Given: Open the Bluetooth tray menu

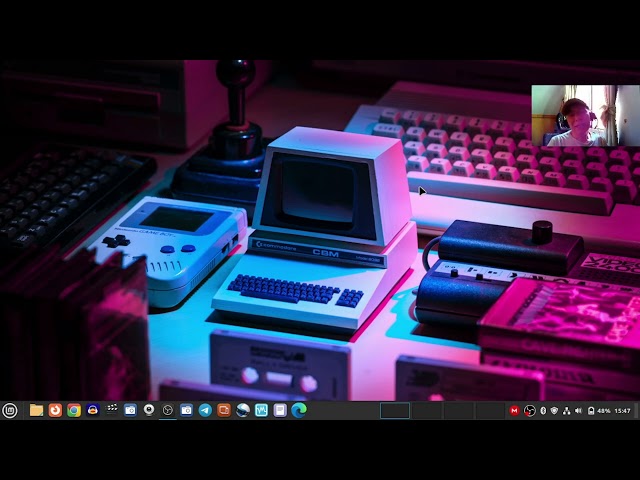Looking at the screenshot, I should pos(543,411).
